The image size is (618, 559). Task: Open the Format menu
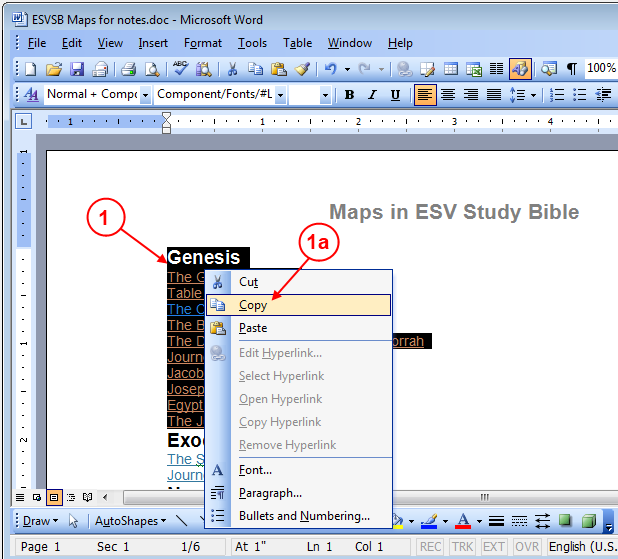pyautogui.click(x=203, y=43)
